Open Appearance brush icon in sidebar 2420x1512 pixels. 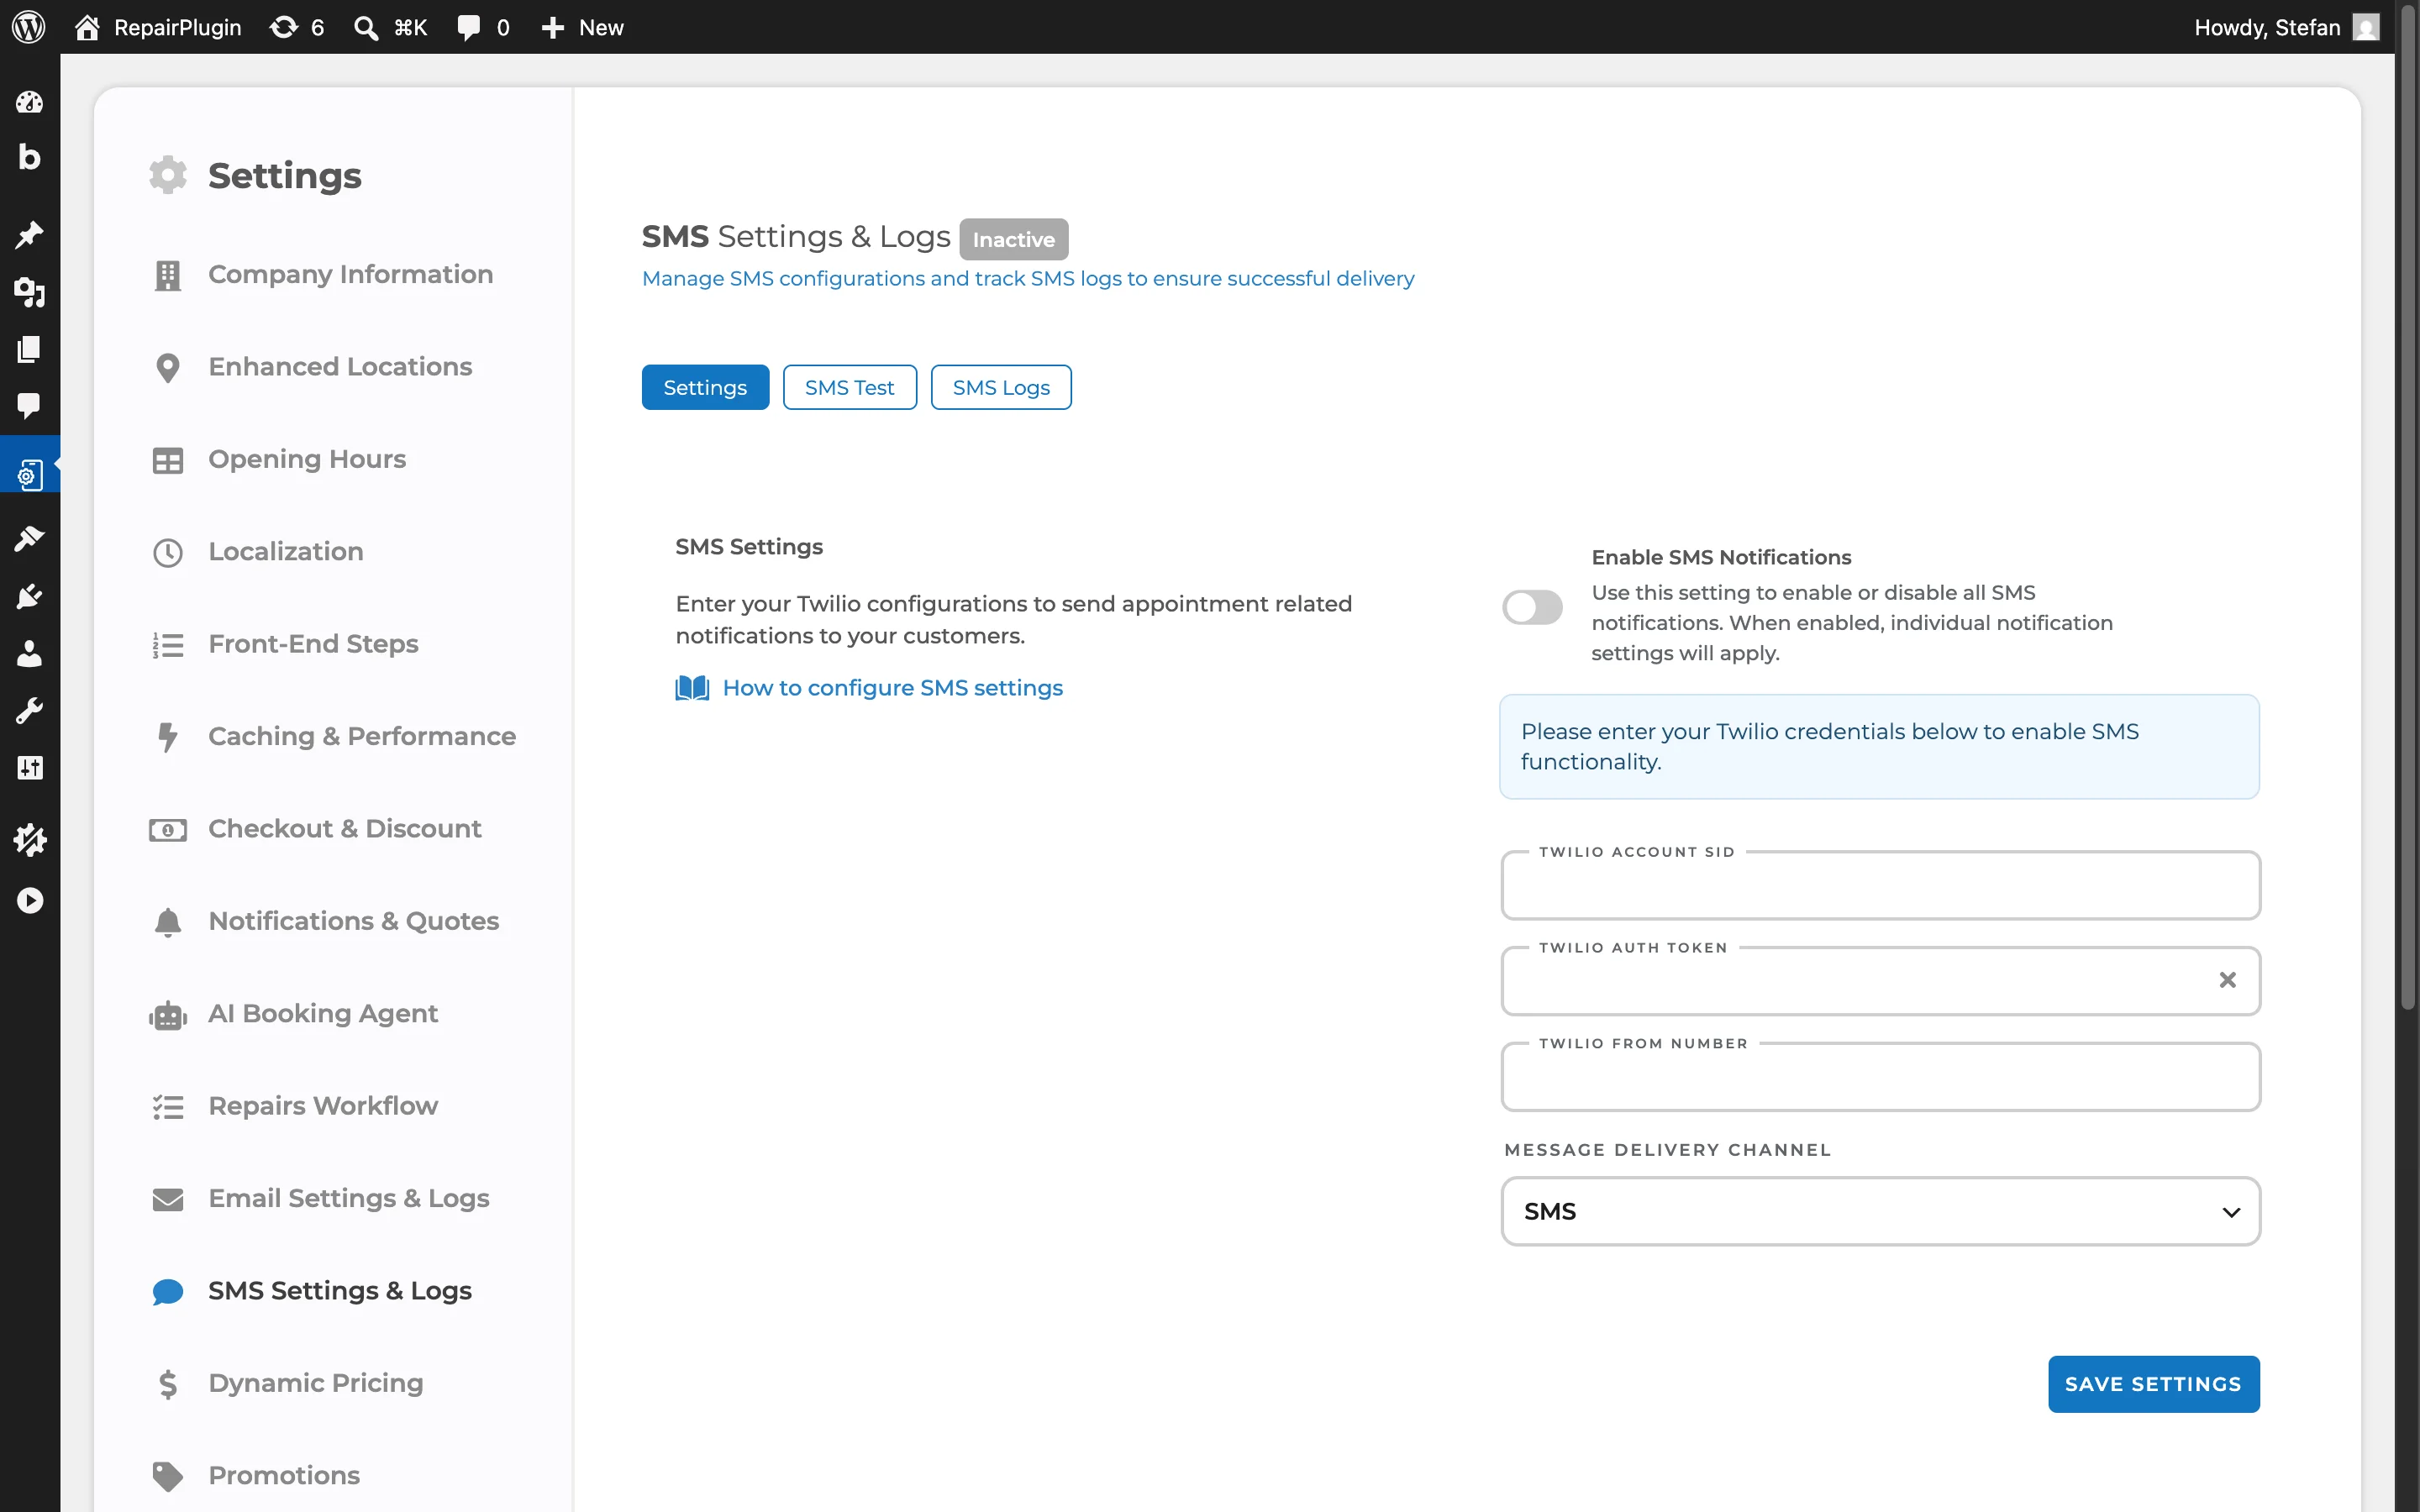29,539
